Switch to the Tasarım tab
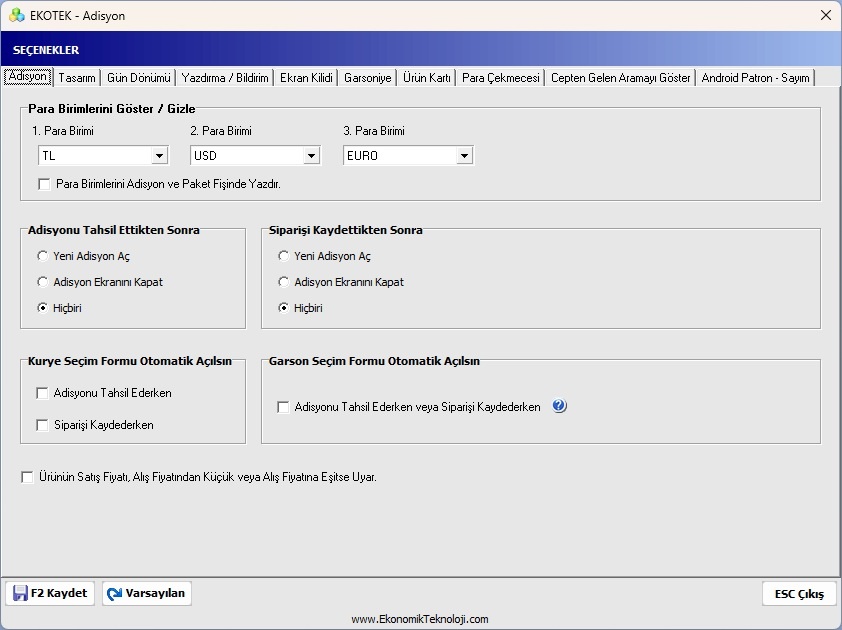 (77, 78)
